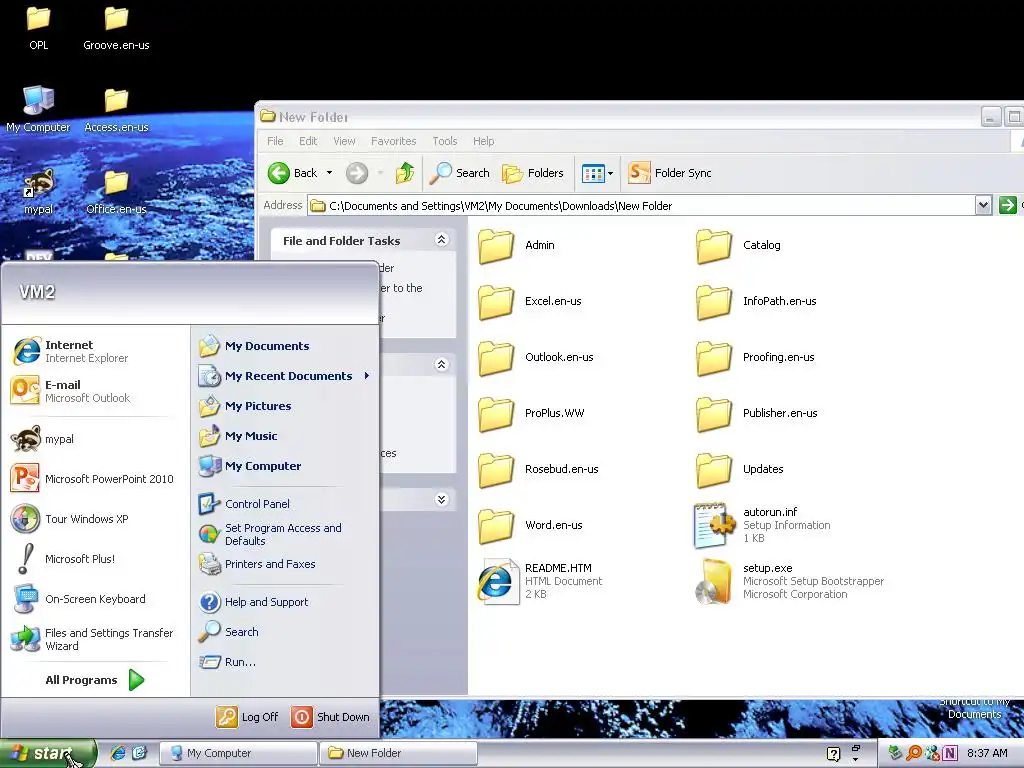Select the InfoPath.en-us folder
The height and width of the screenshot is (768, 1024).
click(x=756, y=302)
